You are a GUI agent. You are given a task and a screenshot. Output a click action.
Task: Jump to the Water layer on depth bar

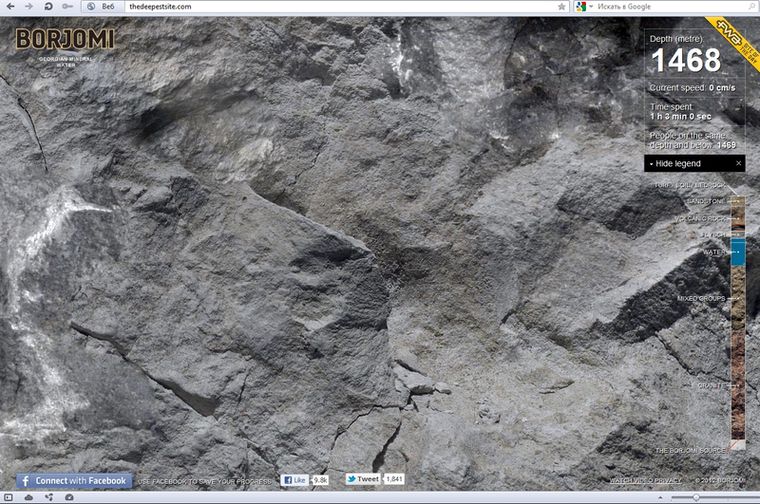click(x=738, y=252)
